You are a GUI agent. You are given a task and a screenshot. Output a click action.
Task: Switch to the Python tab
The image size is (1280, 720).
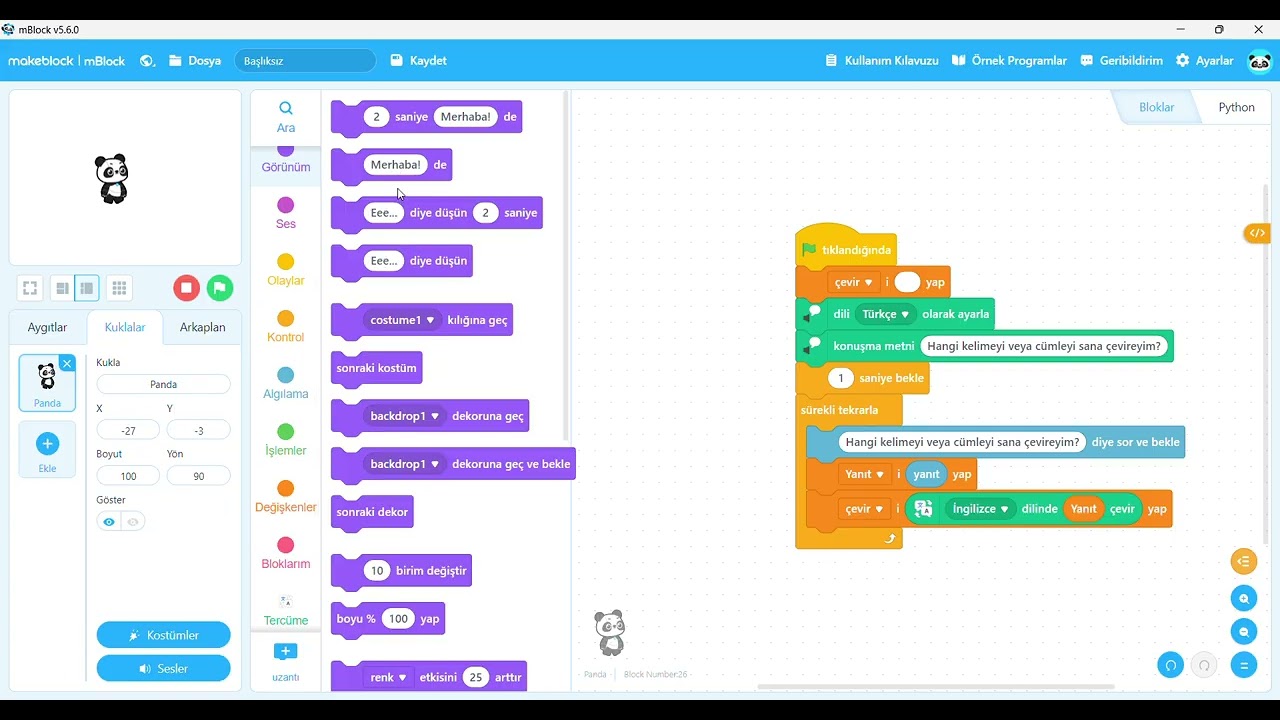1236,107
